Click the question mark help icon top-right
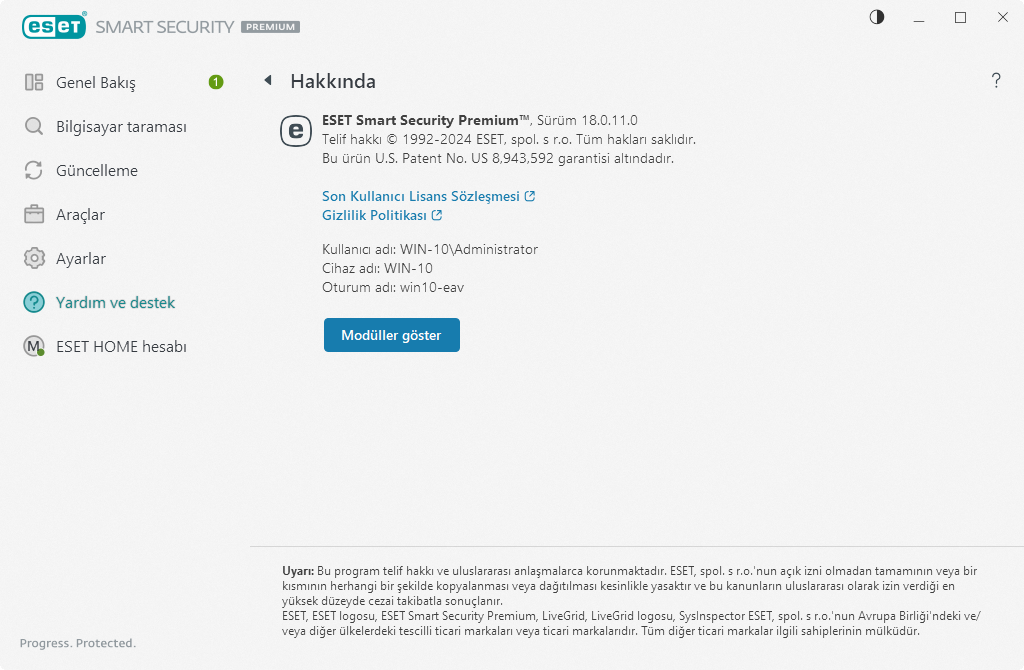1024x670 pixels. coord(996,81)
